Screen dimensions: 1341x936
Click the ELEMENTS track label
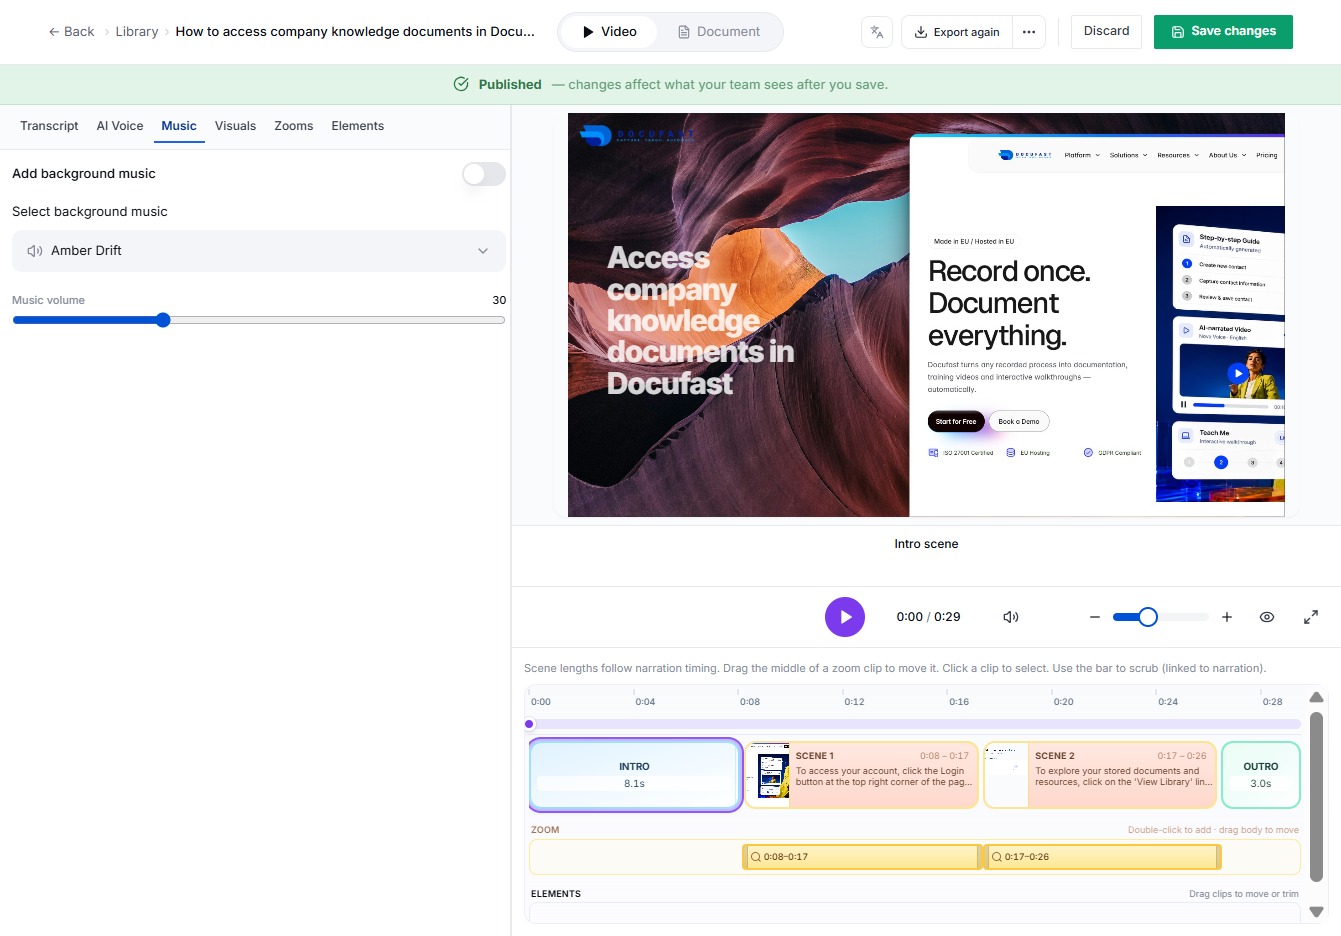coord(556,894)
